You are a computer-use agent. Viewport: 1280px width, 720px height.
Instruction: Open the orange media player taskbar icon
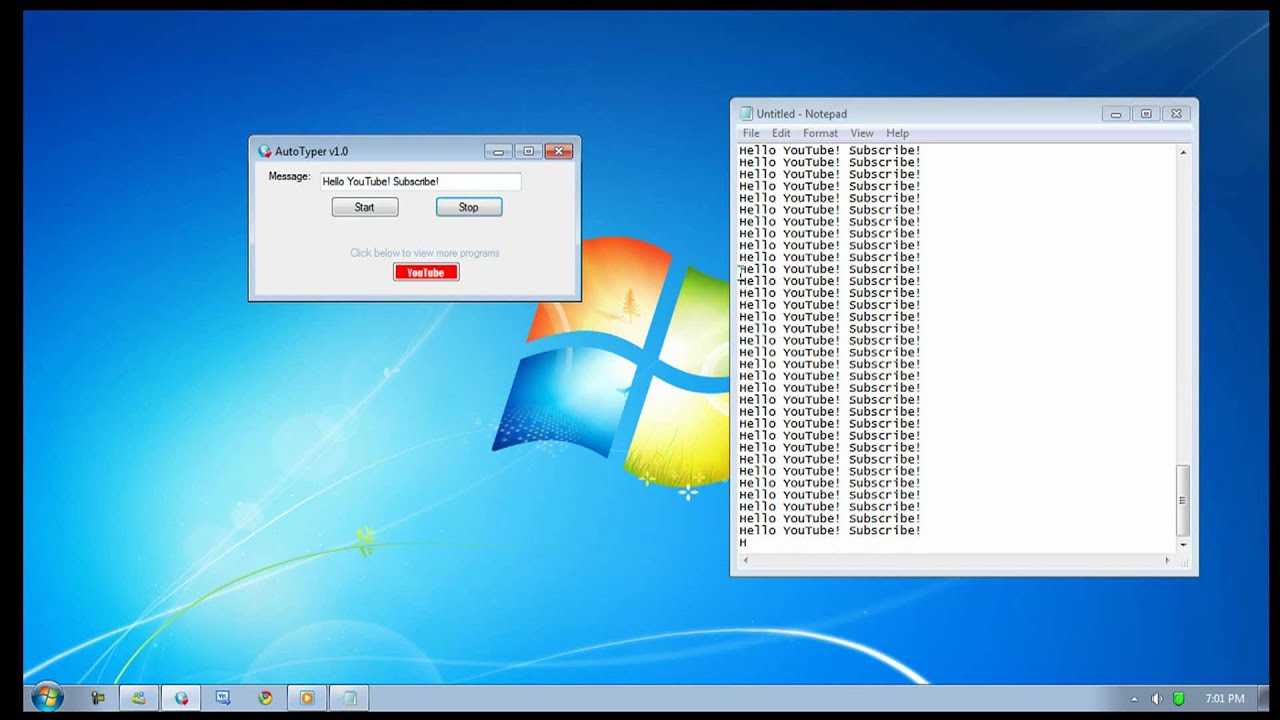click(307, 698)
